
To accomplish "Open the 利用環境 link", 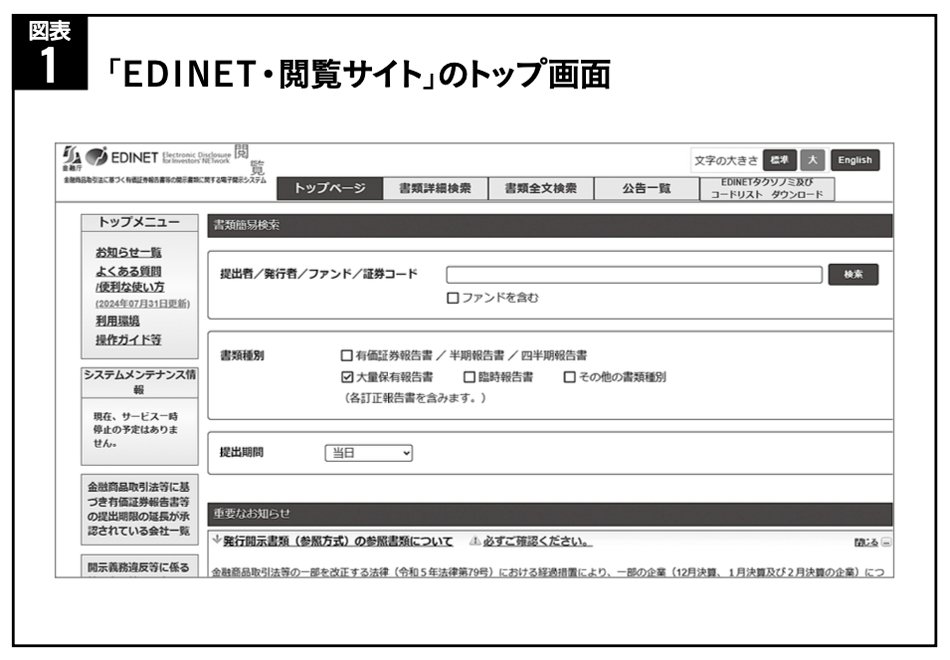I will pyautogui.click(x=118, y=321).
